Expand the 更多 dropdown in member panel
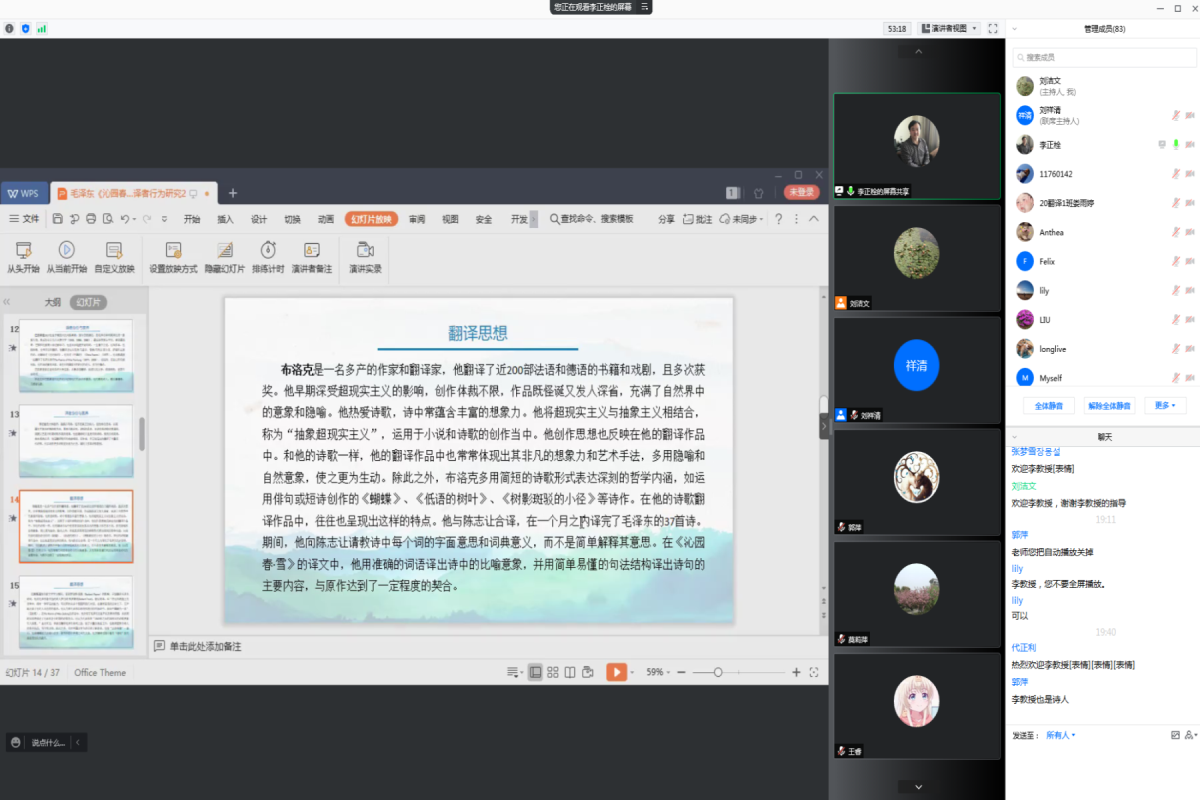 (x=1164, y=405)
